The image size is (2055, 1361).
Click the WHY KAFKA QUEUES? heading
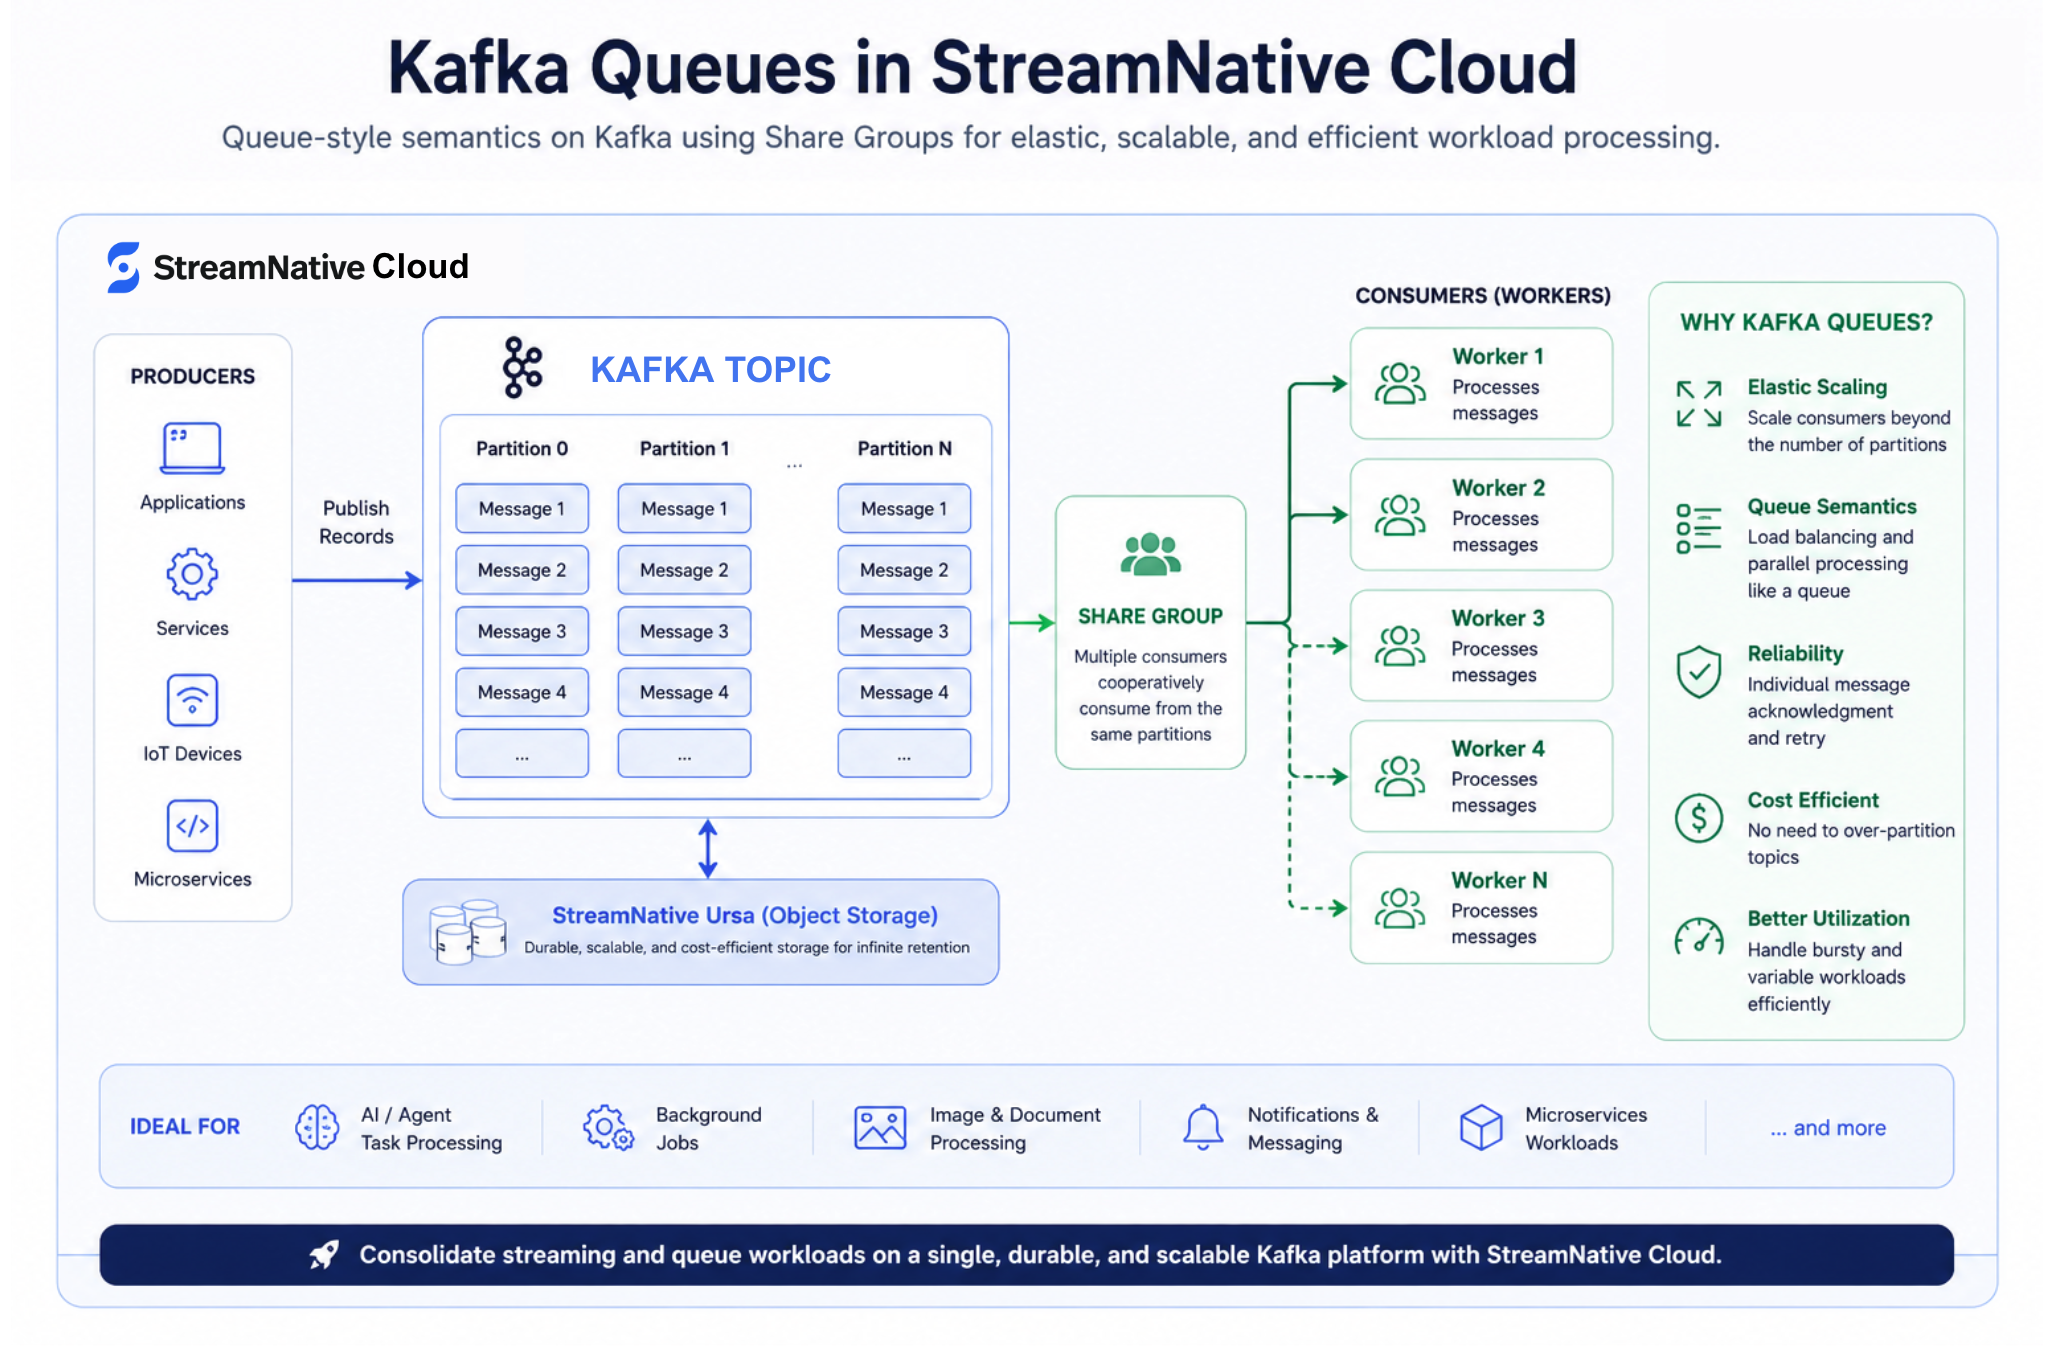tap(1806, 322)
